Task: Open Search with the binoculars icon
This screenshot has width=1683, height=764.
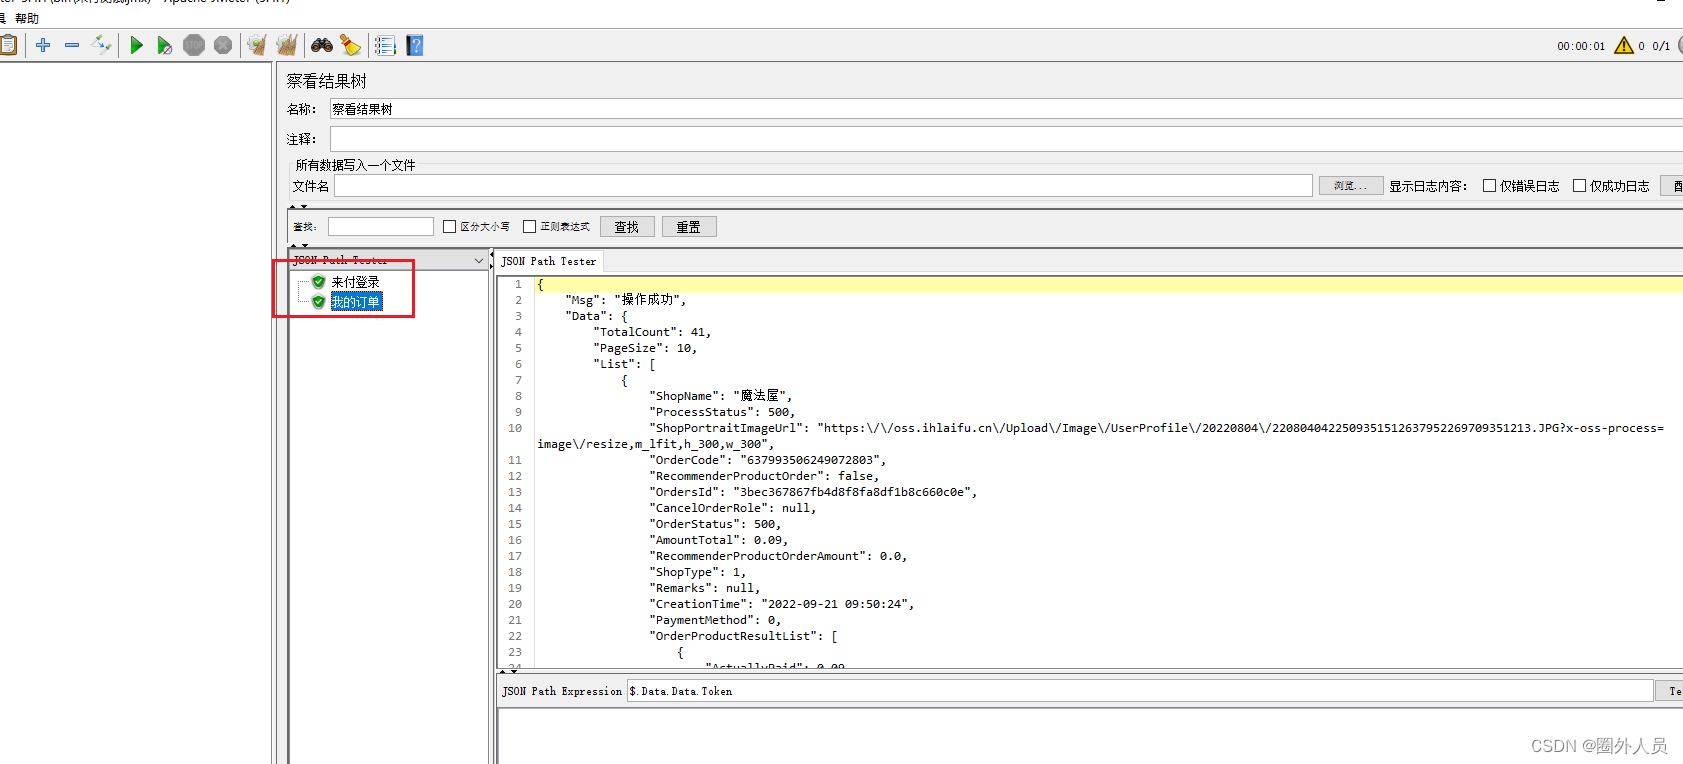Action: tap(322, 45)
